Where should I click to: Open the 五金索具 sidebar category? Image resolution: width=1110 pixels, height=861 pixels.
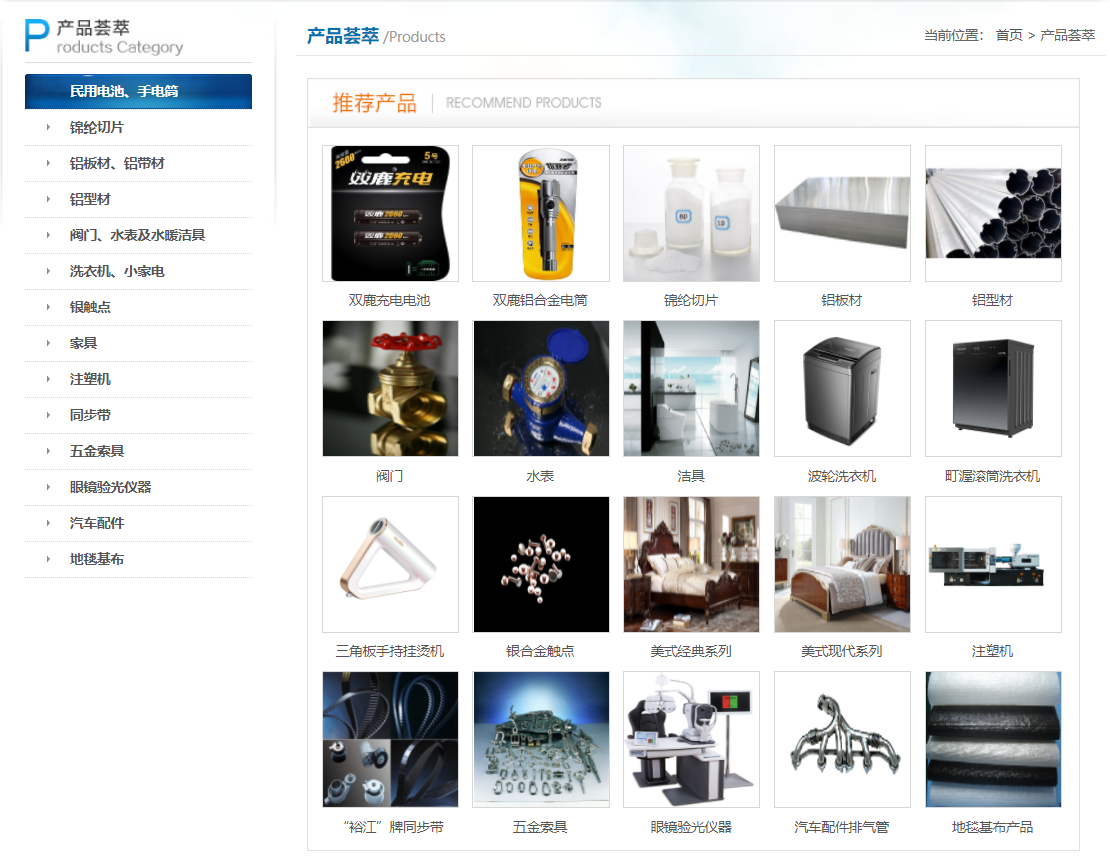click(96, 451)
